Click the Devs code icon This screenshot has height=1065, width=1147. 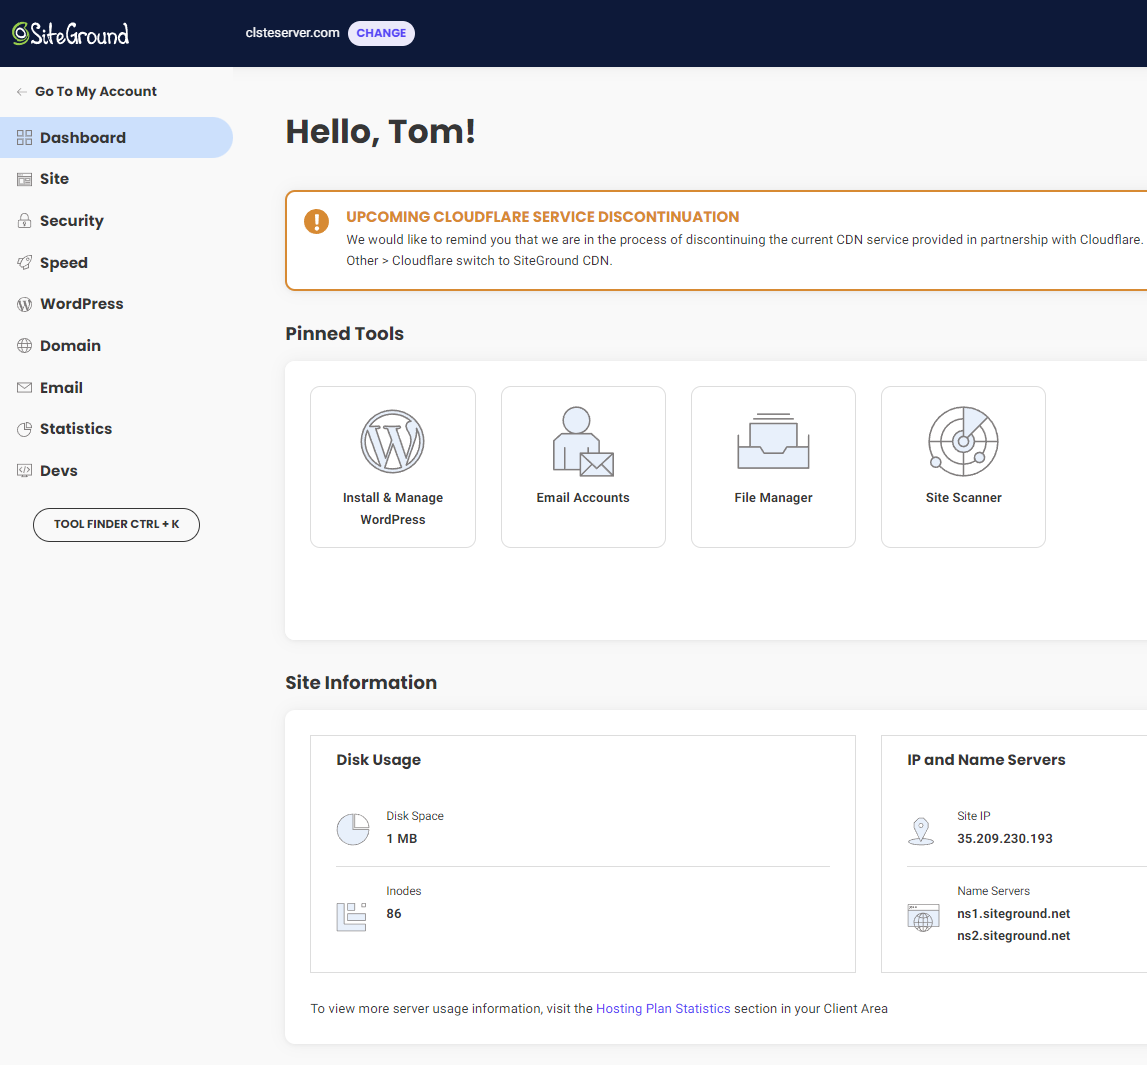24,470
